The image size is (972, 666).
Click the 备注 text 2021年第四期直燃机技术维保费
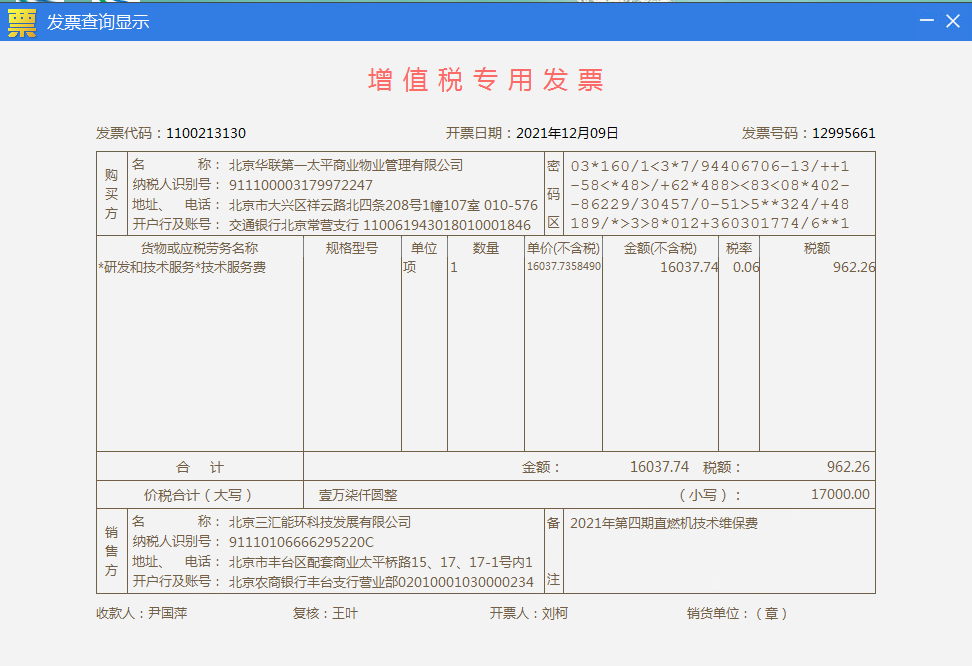(664, 523)
